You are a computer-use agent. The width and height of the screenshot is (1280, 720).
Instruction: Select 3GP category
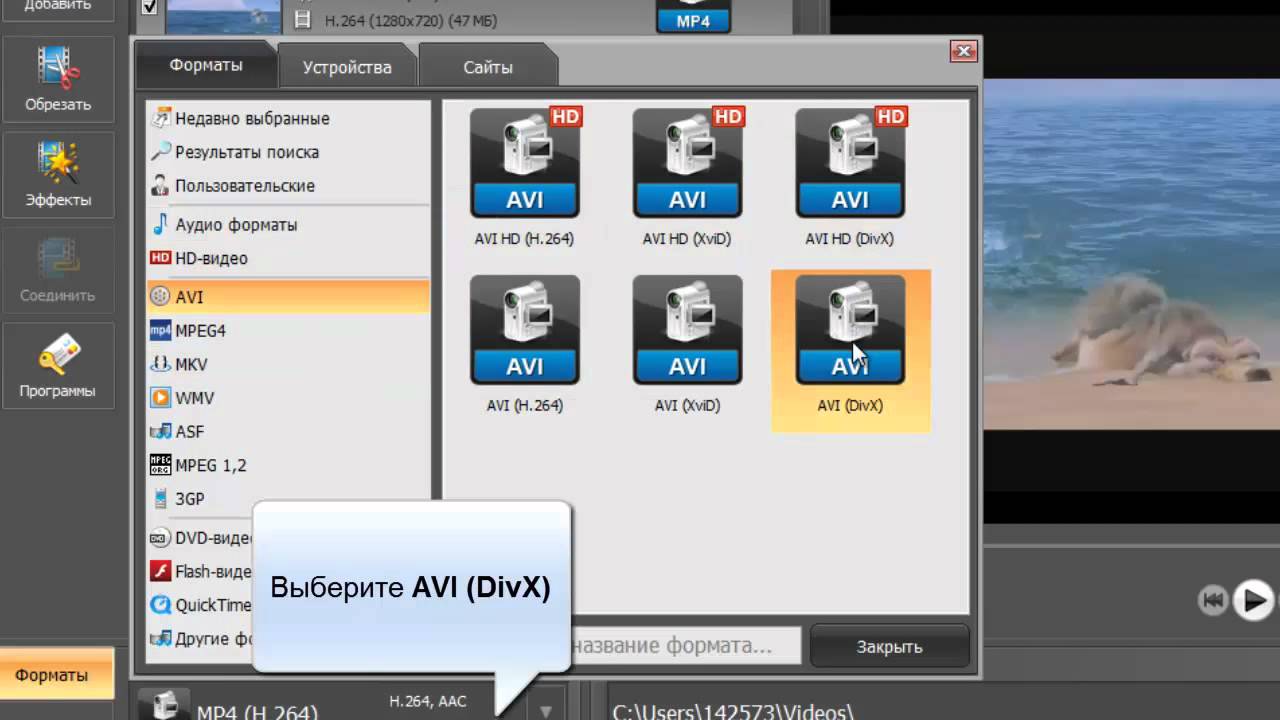tap(289, 499)
